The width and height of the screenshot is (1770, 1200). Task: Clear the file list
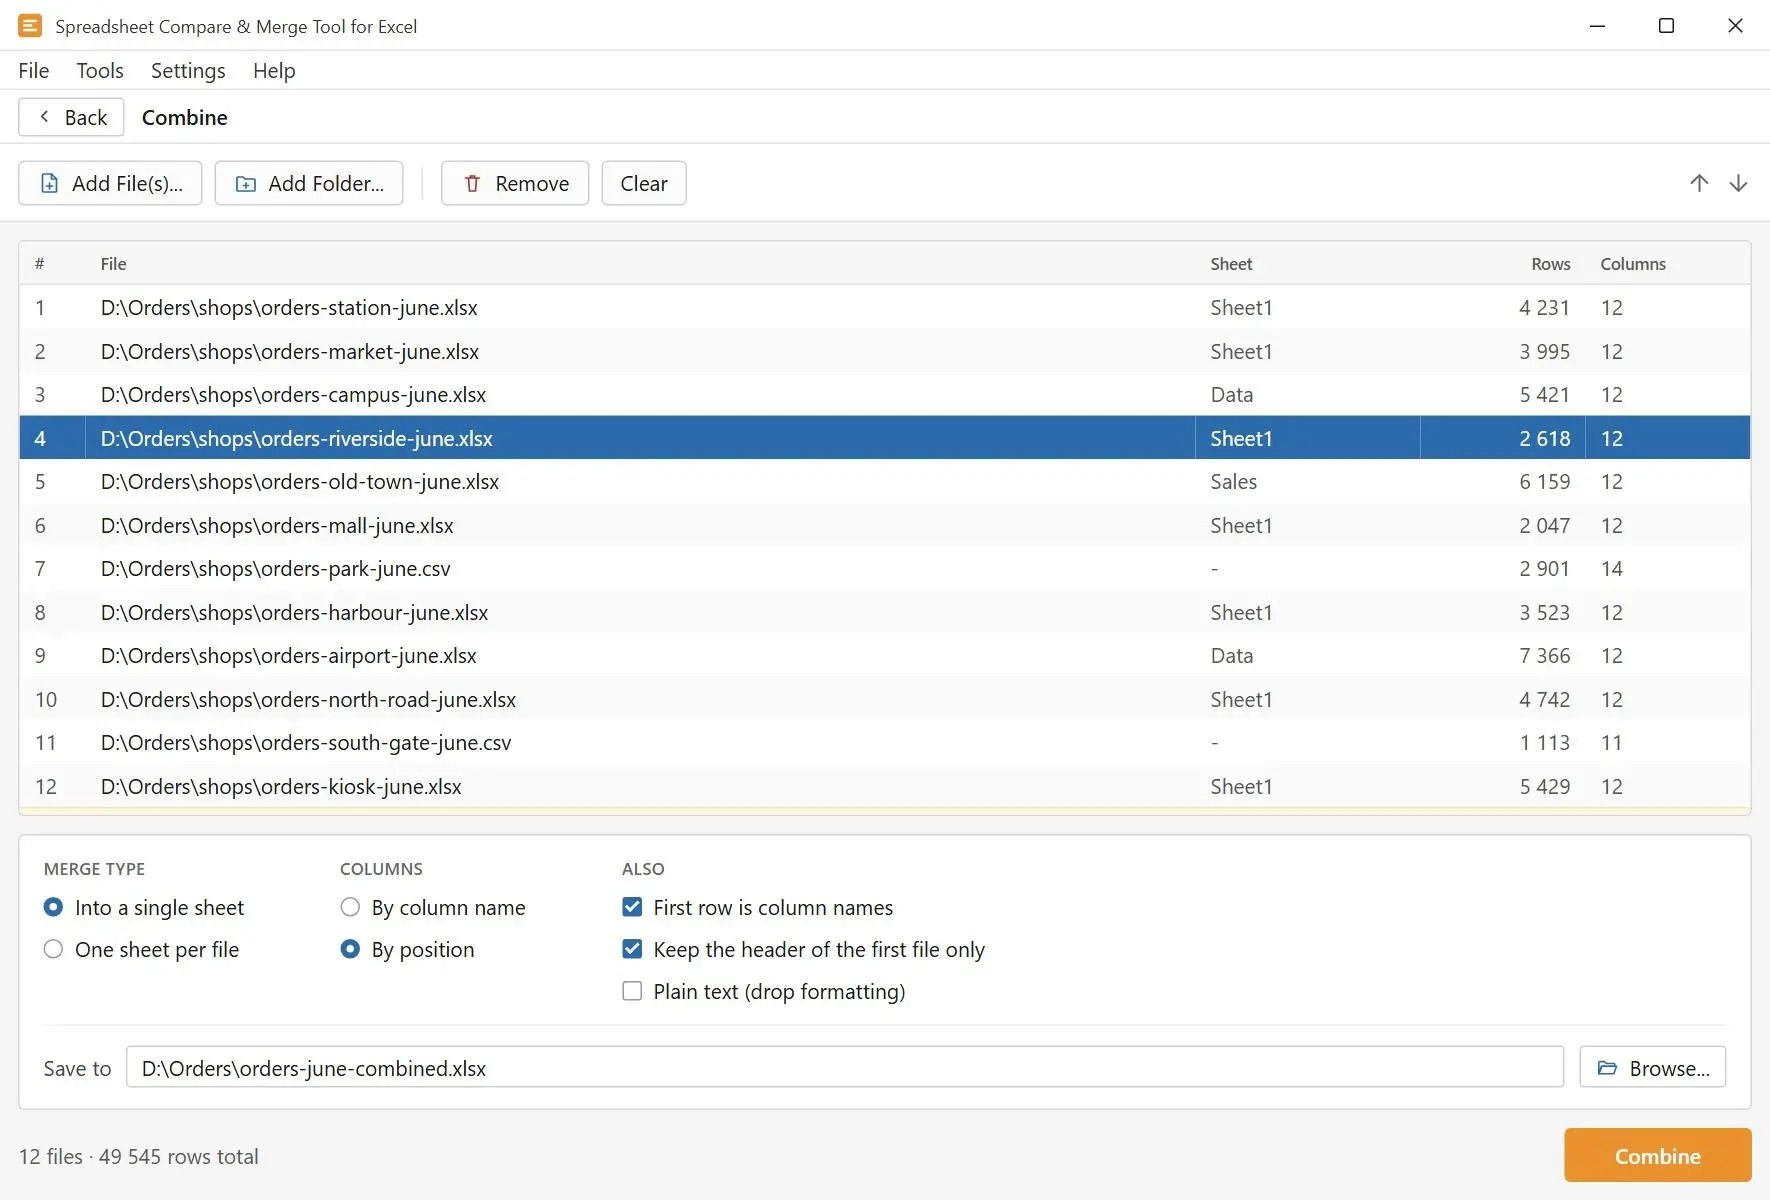click(x=644, y=183)
